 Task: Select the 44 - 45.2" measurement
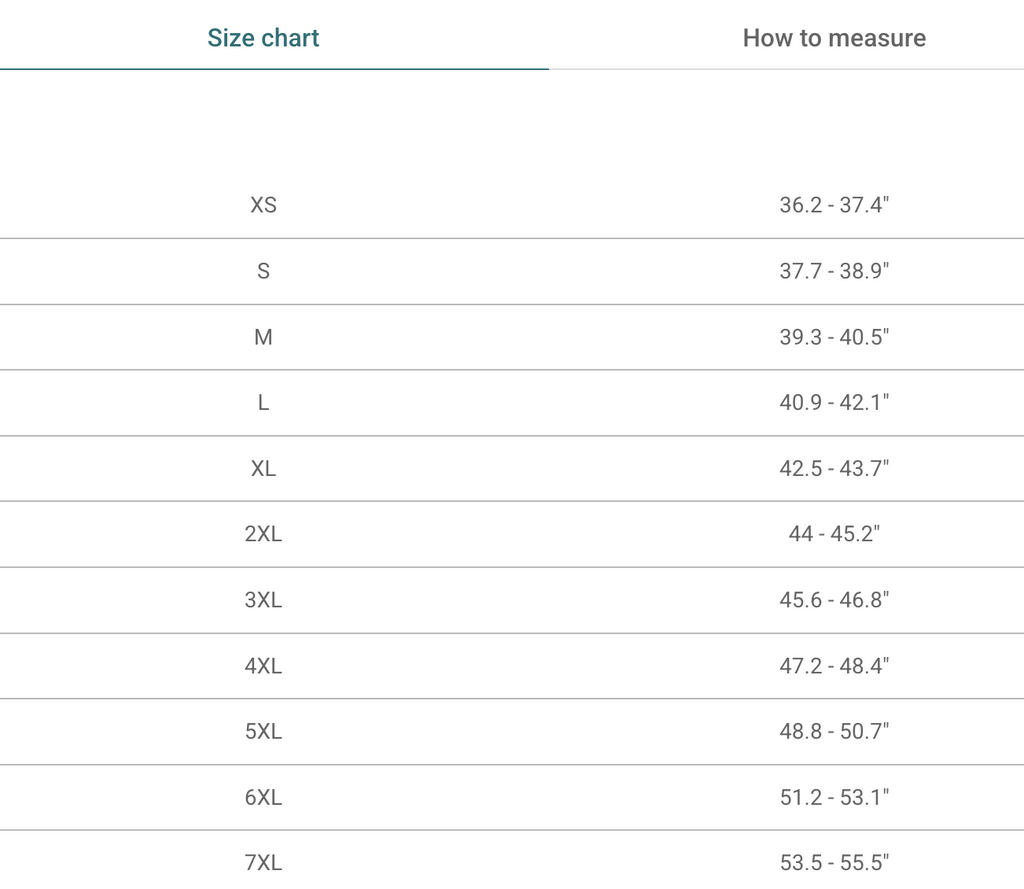834,534
